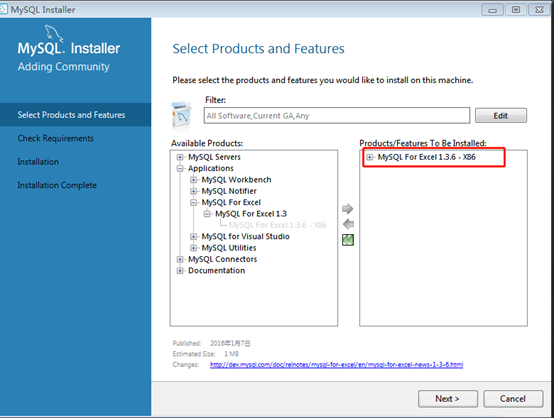Viewport: 554px width, 418px height.
Task: Expand the MySQL for Visual Studio node
Action: [x=193, y=236]
